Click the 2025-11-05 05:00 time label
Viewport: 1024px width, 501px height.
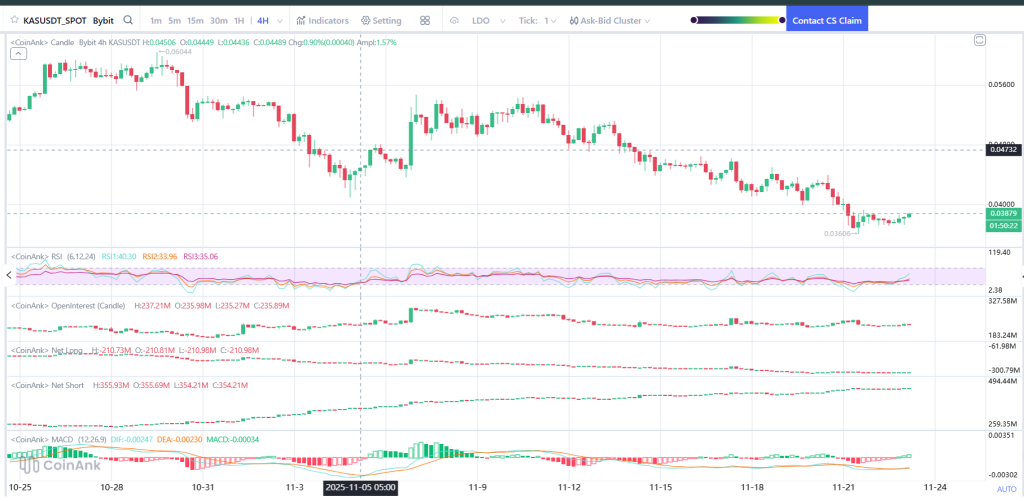point(360,488)
